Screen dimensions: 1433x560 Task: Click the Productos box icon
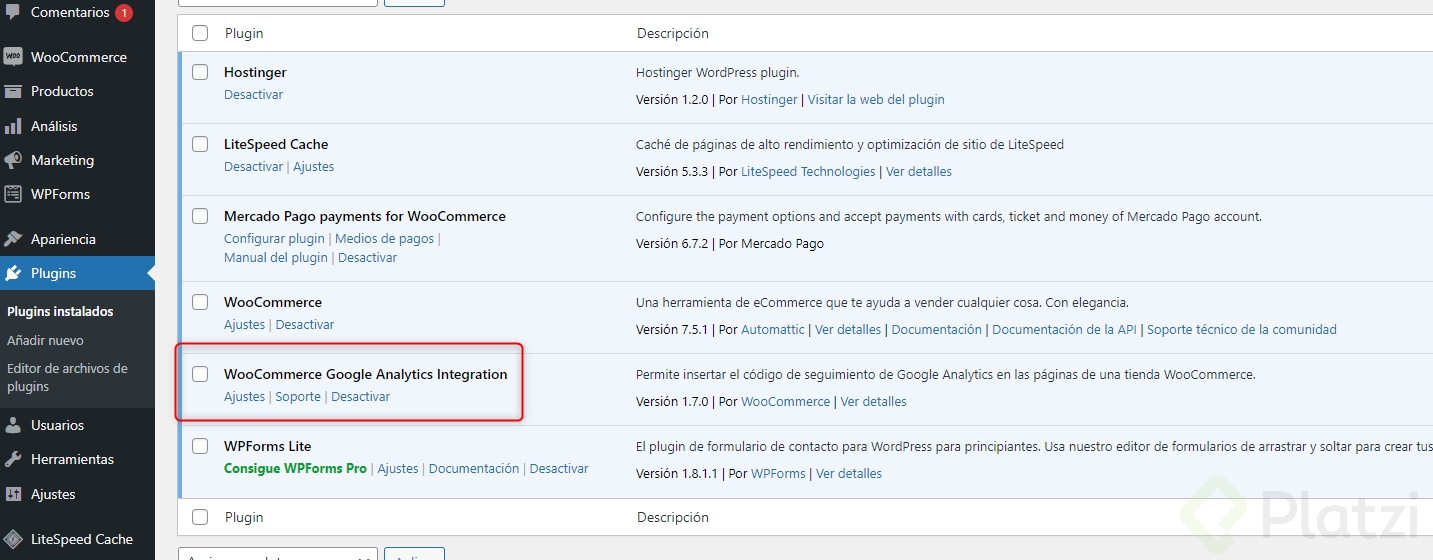click(x=13, y=91)
